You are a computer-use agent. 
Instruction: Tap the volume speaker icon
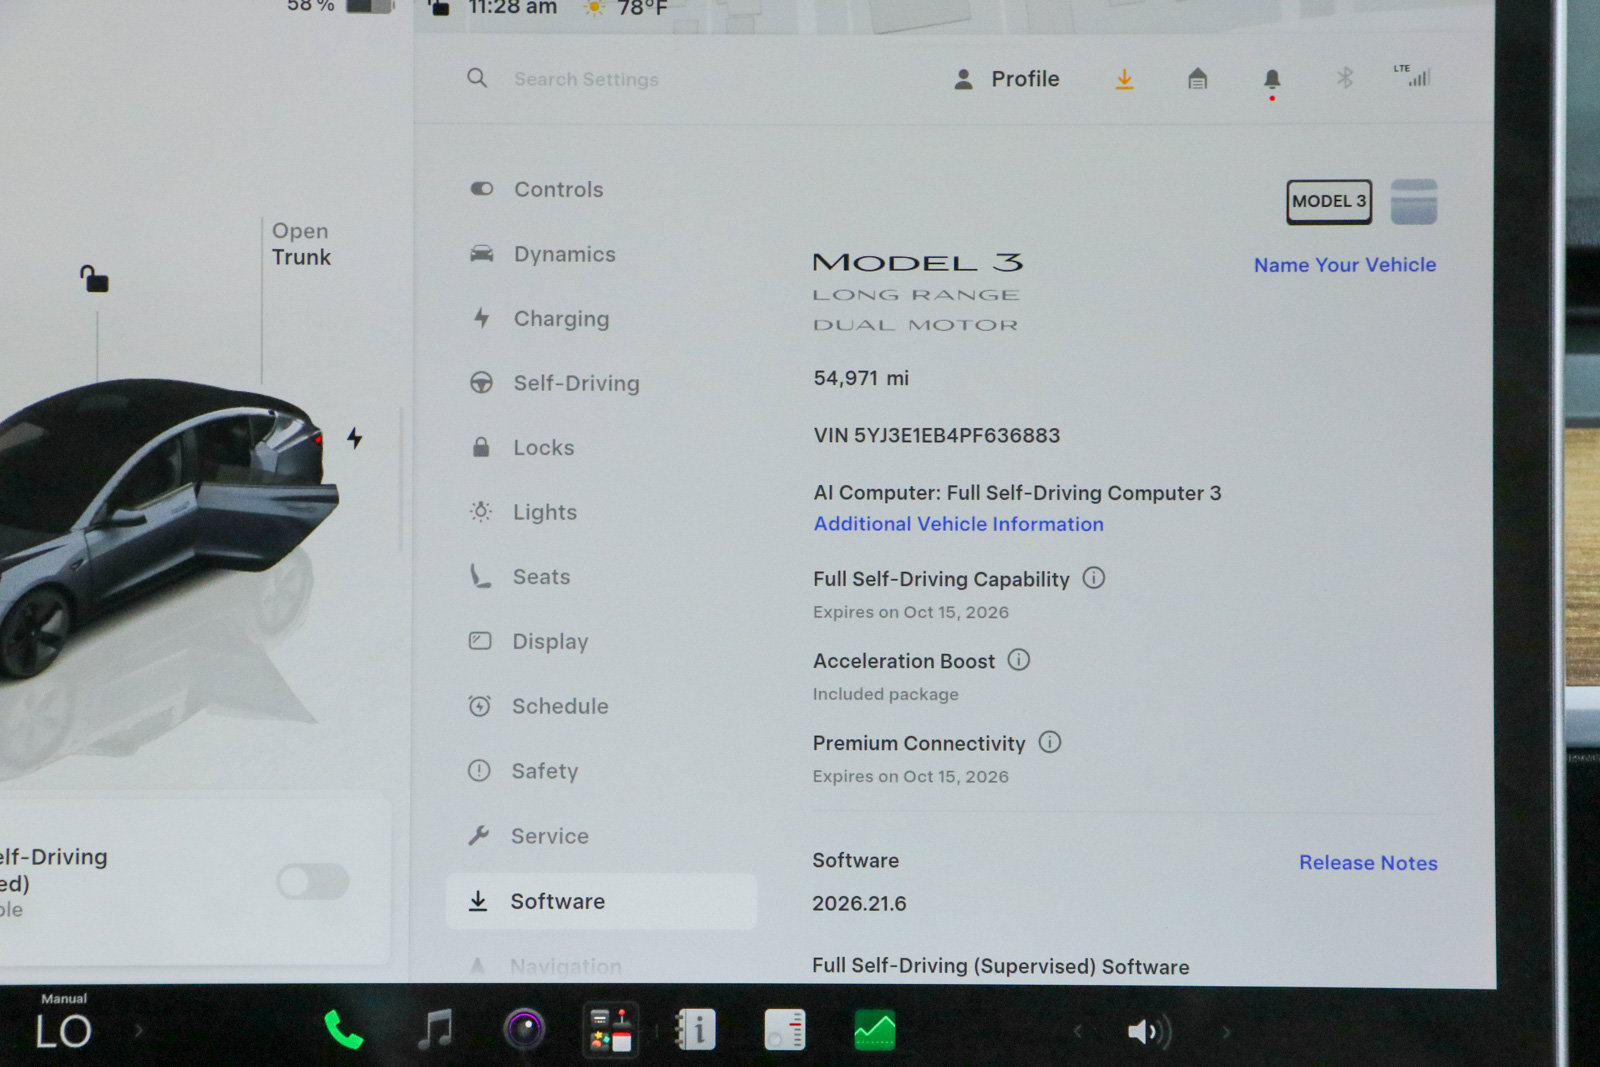point(1149,1031)
